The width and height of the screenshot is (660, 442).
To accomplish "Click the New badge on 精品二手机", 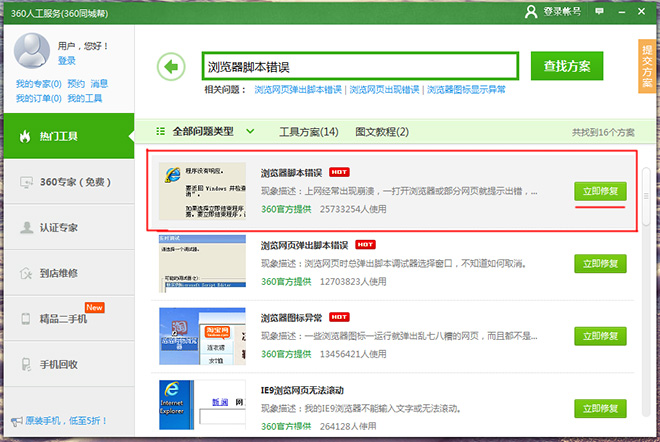I will (94, 307).
